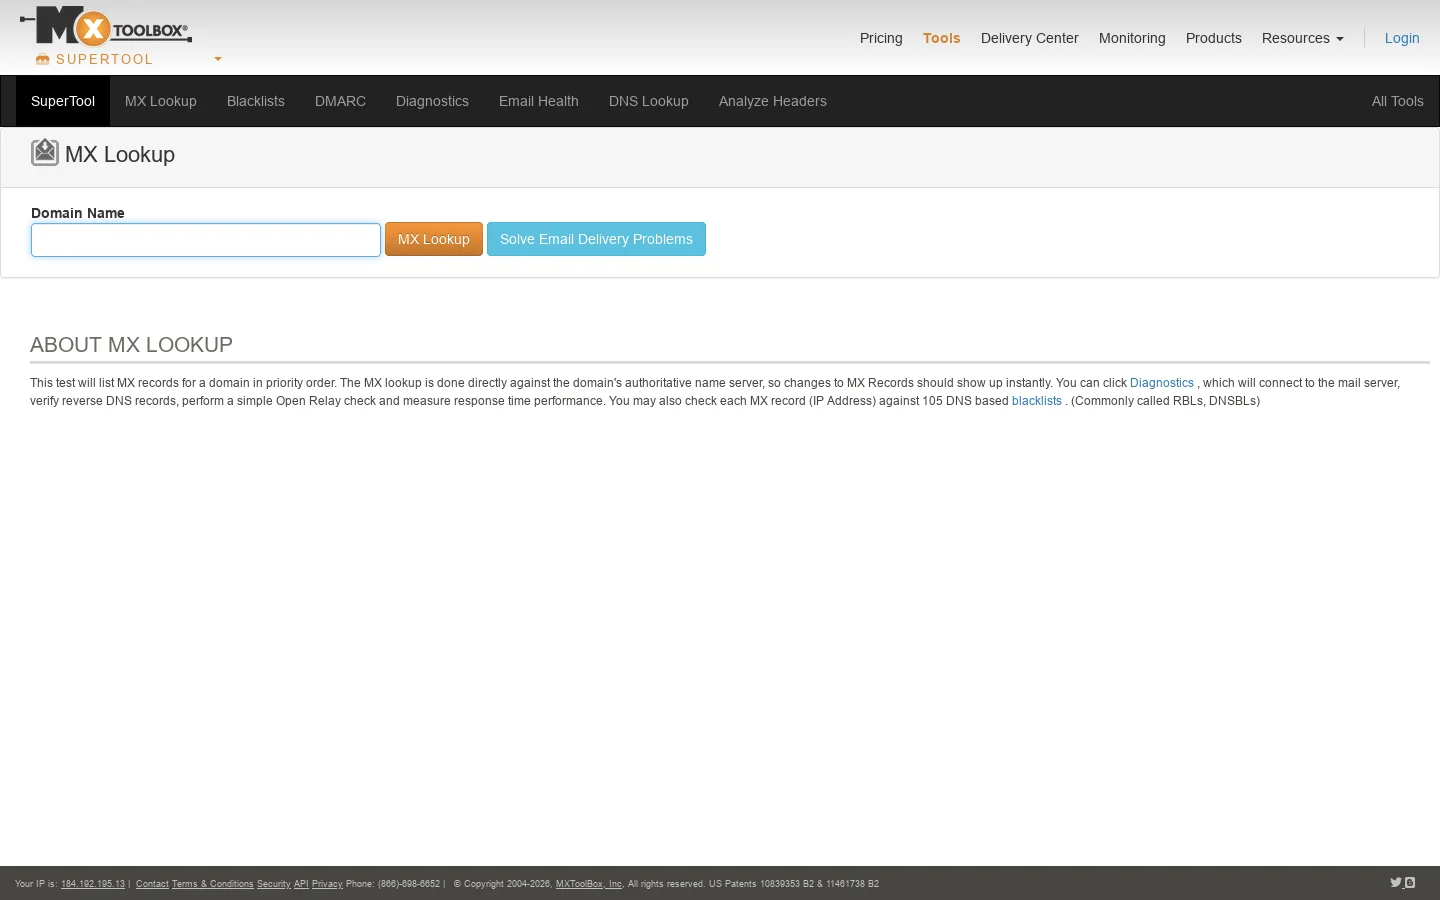
Task: Switch to DNS Lookup tab
Action: click(x=649, y=101)
